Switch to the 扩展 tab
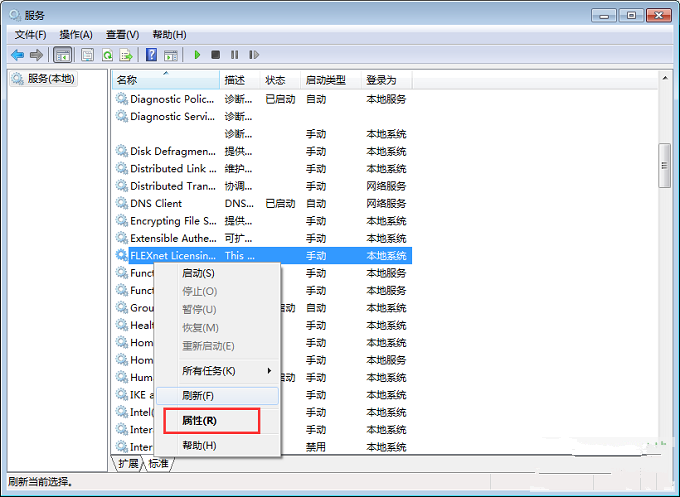 coord(128,464)
